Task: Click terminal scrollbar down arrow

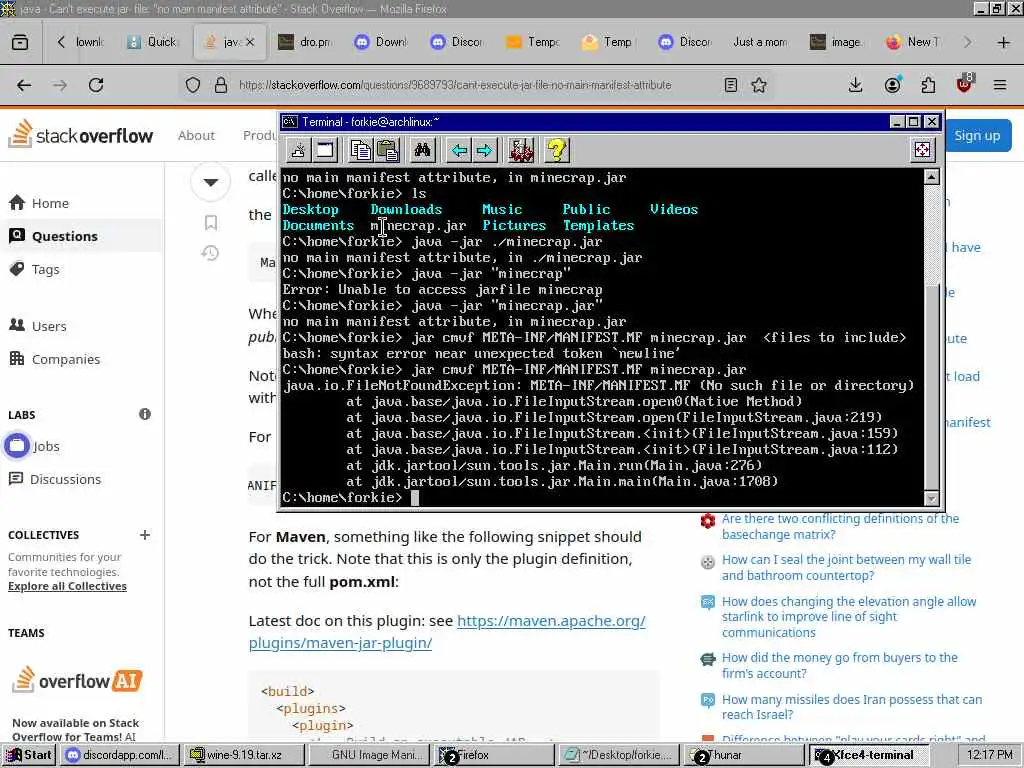Action: [x=932, y=498]
